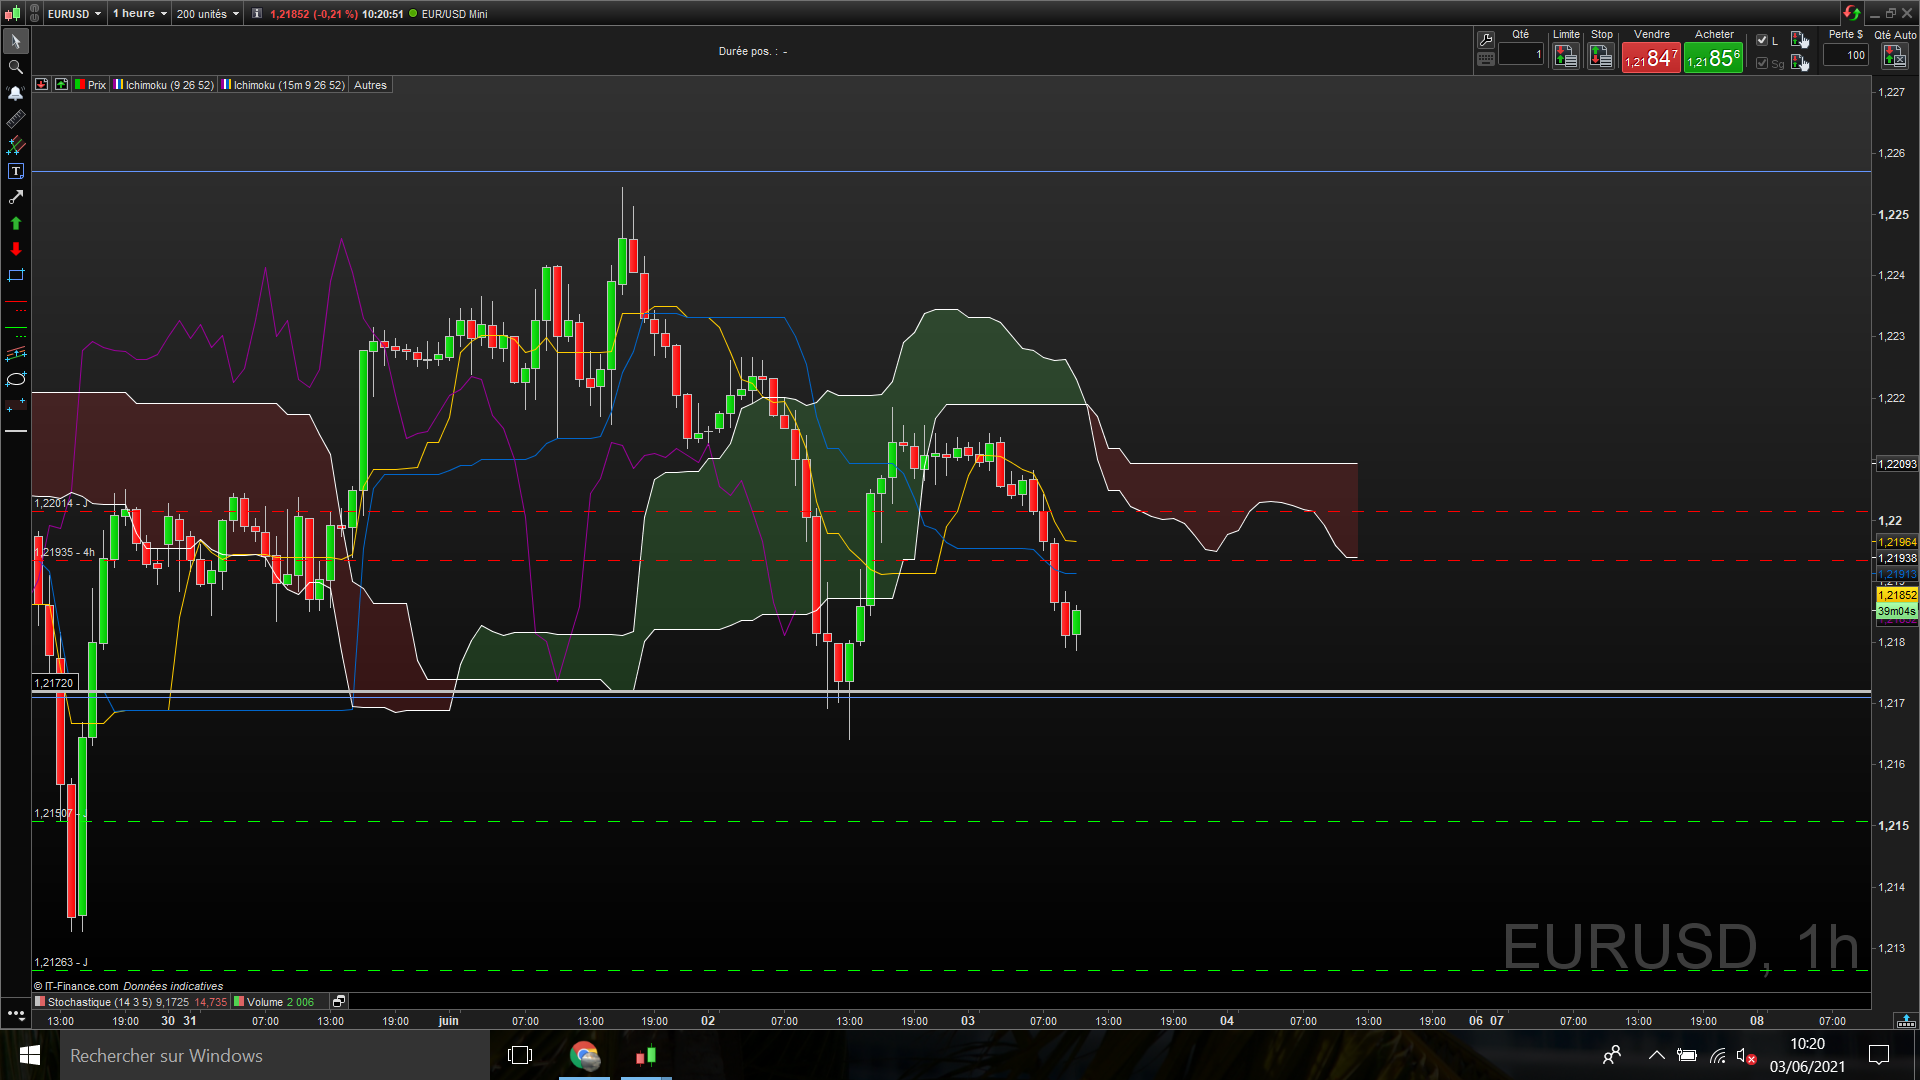Screen dimensions: 1920x1080
Task: Click the green Acheter buy price button
Action: click(1713, 59)
